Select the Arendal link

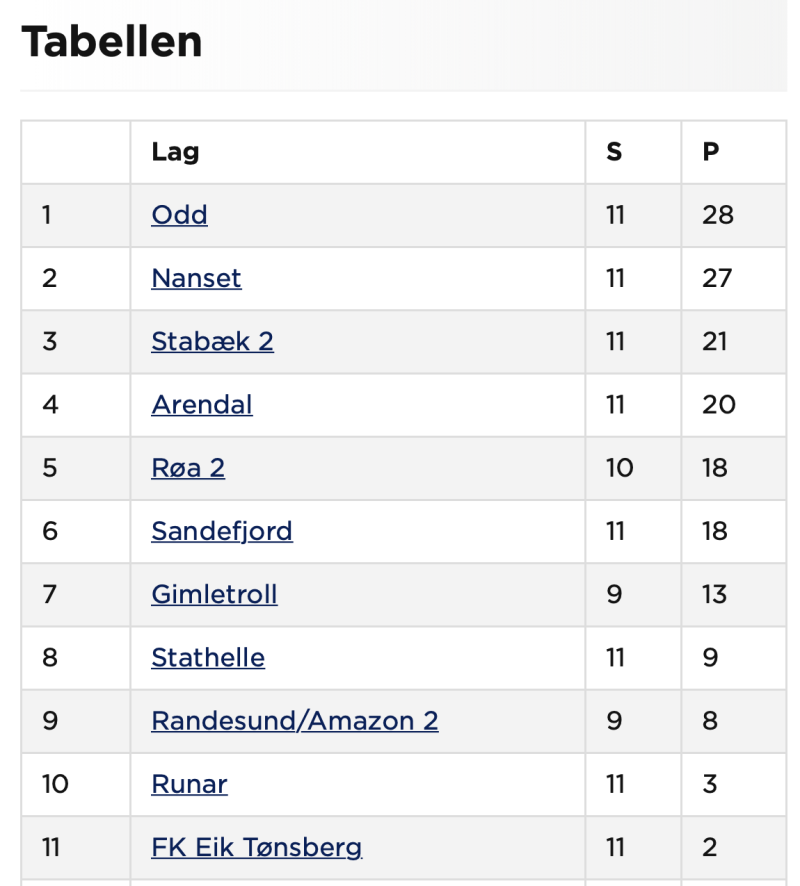201,405
